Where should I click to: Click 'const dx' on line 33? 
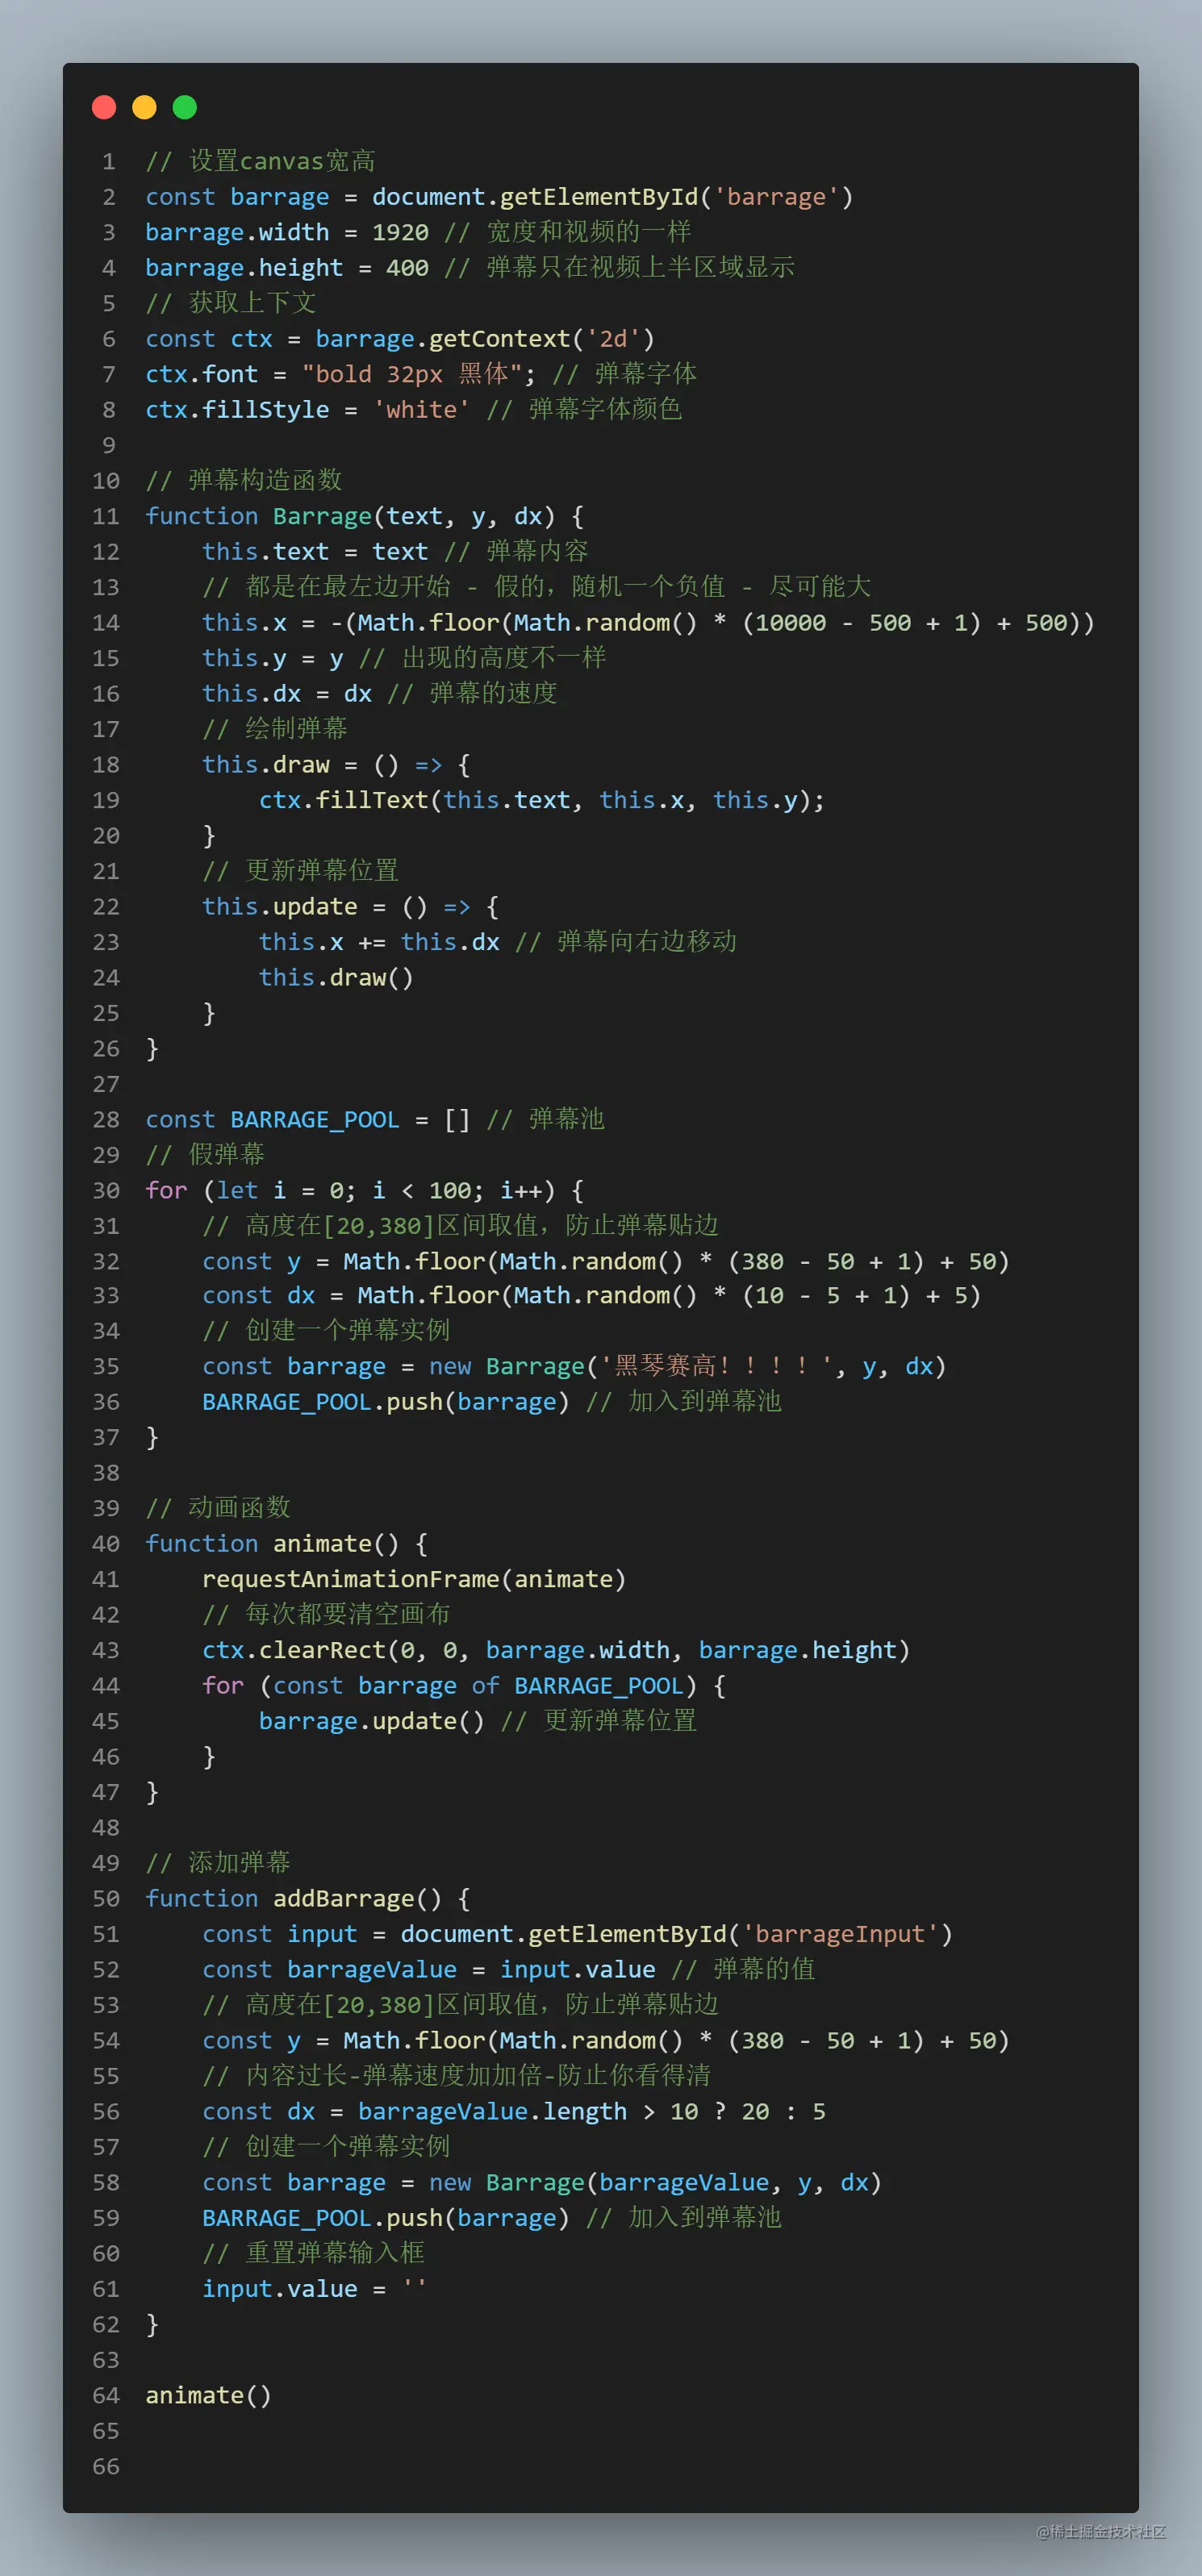(x=259, y=1296)
